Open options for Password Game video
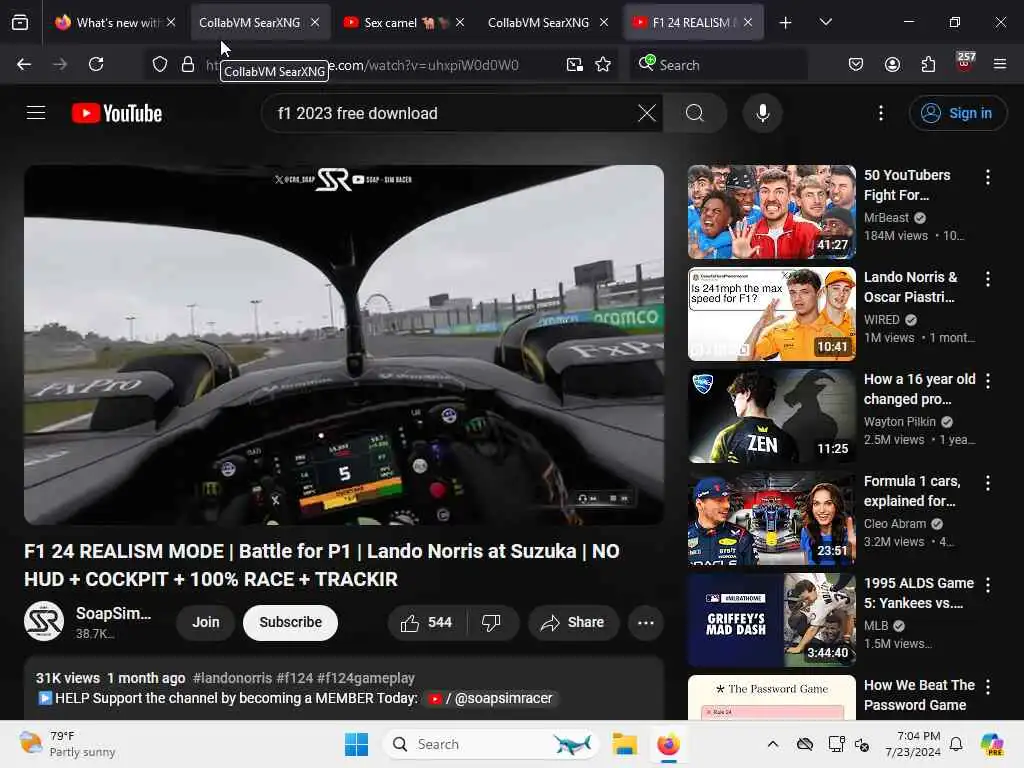This screenshot has width=1024, height=768. pyautogui.click(x=987, y=687)
